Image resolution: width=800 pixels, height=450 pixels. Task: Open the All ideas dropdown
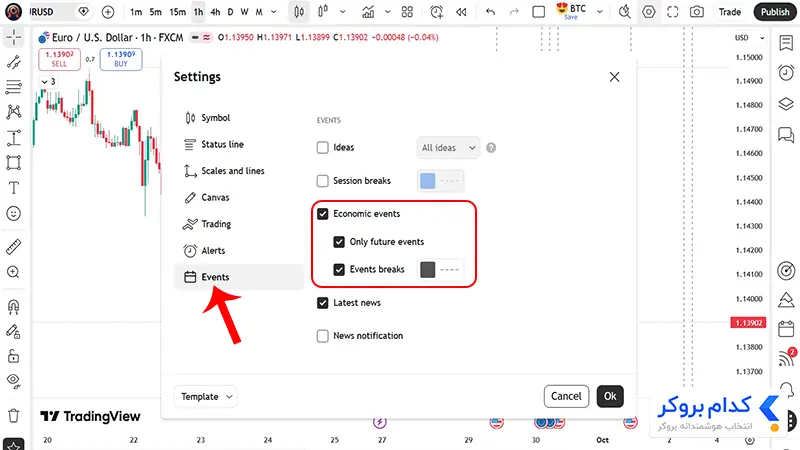tap(448, 147)
